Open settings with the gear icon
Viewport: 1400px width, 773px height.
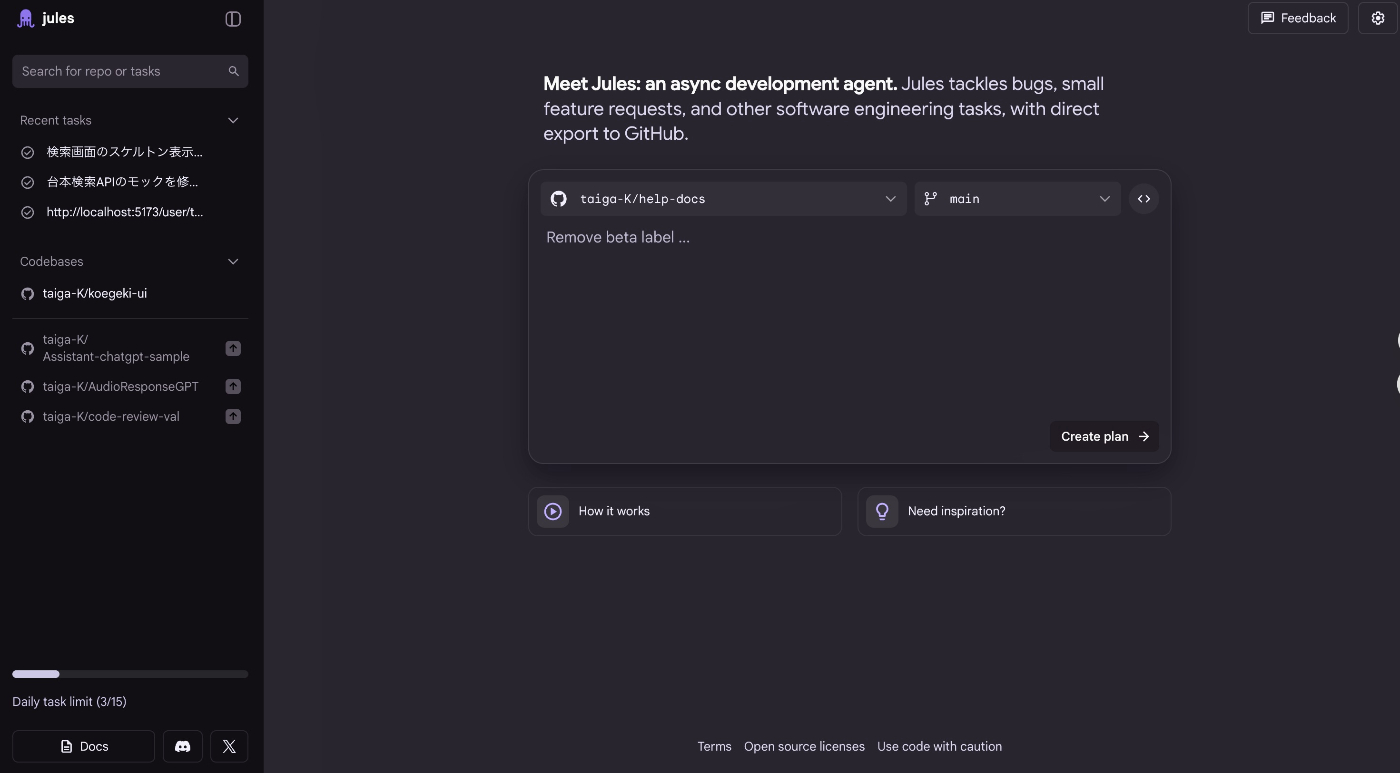(1378, 18)
